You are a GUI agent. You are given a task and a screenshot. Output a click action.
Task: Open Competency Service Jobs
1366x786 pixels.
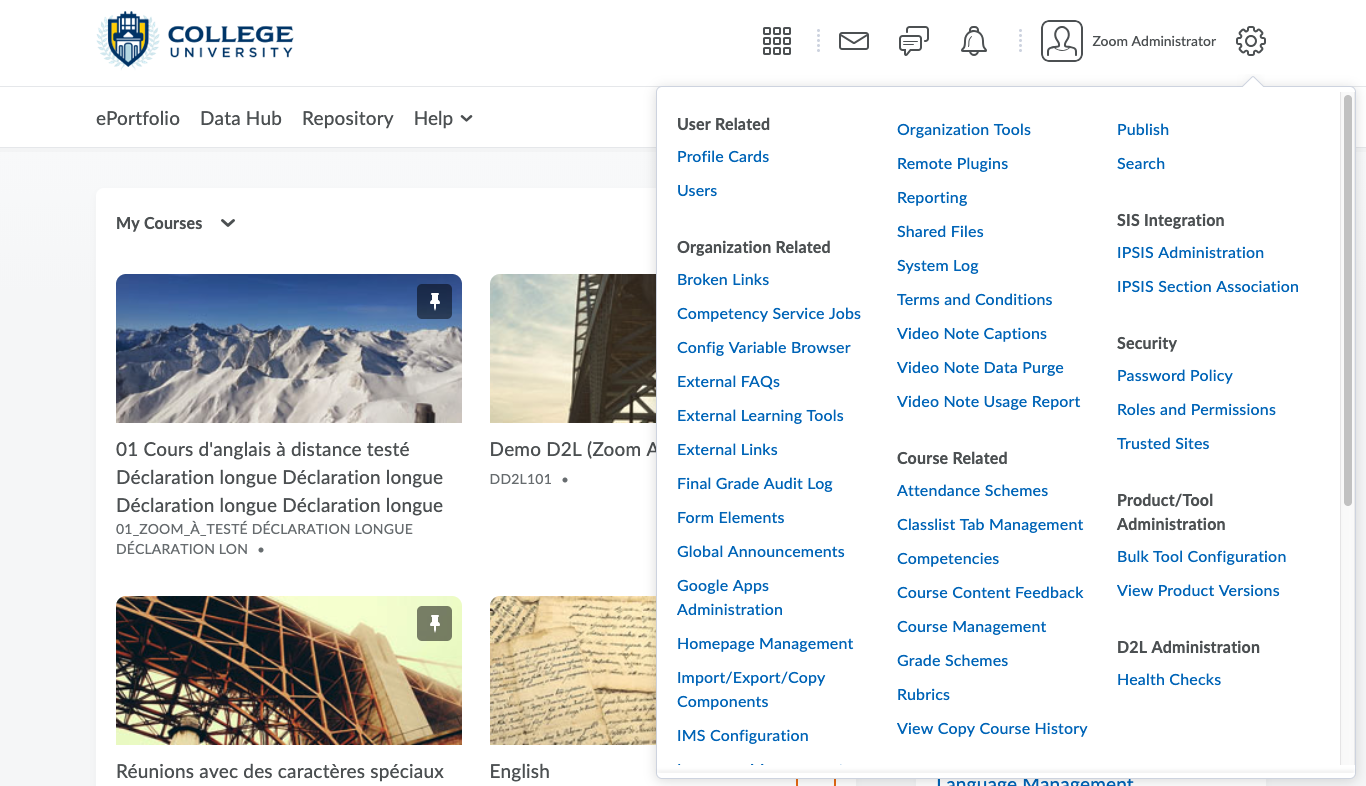point(769,314)
